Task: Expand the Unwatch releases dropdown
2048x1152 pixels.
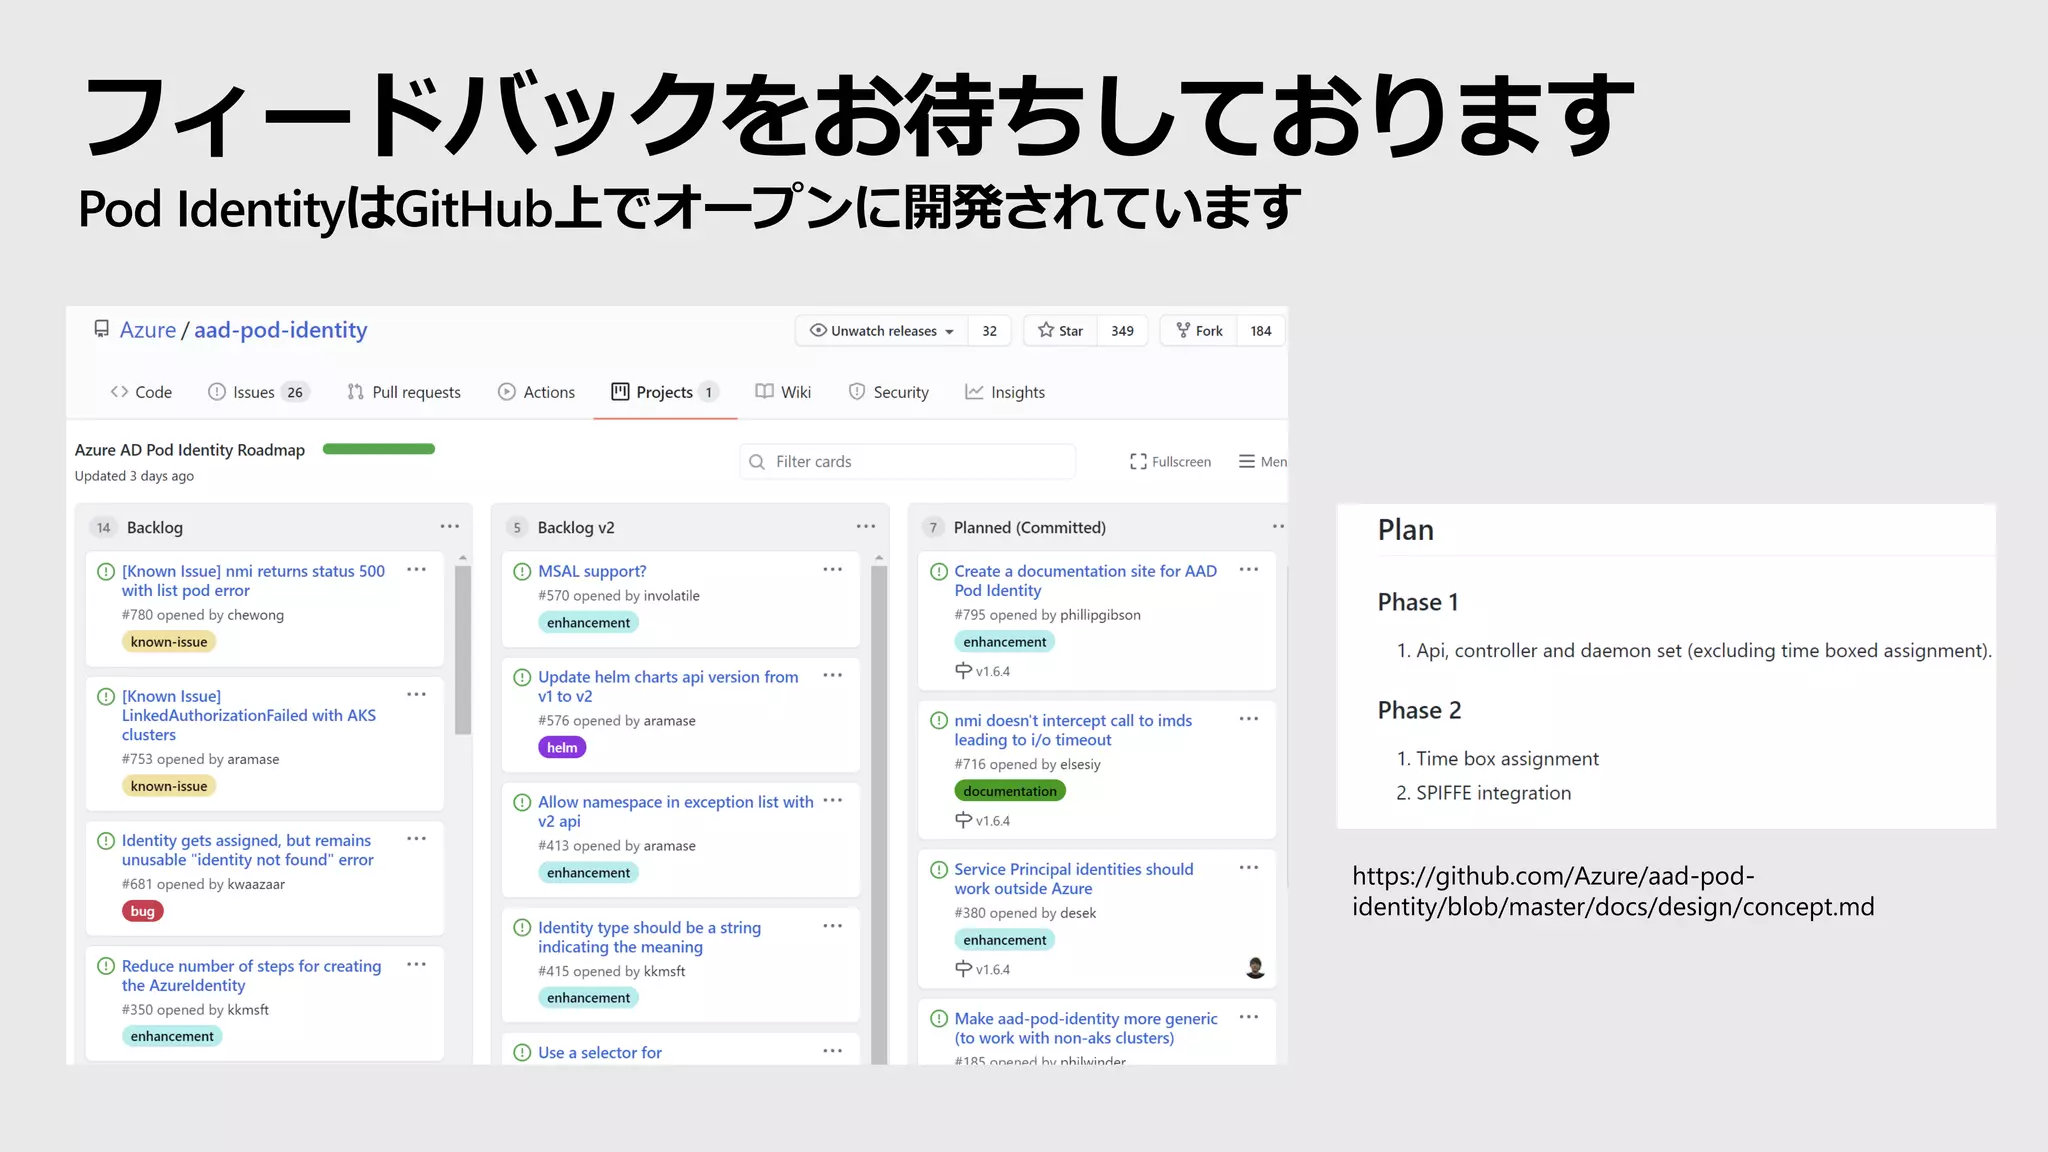Action: (881, 331)
